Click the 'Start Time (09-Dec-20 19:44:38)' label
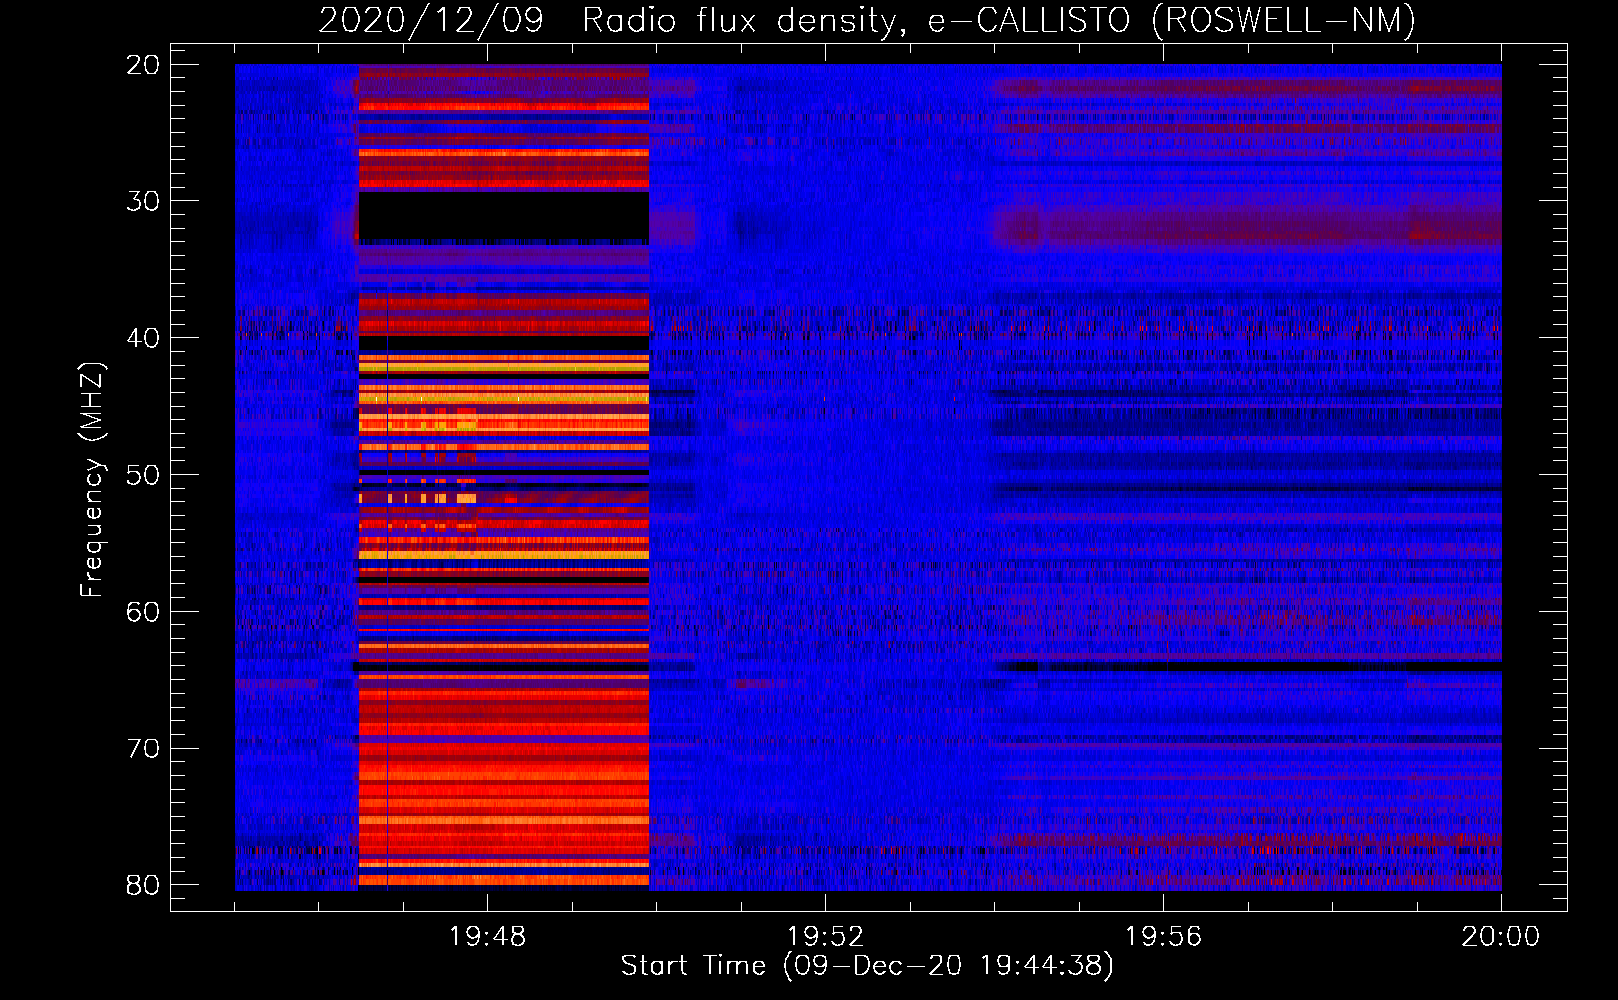1618x1000 pixels. (867, 966)
